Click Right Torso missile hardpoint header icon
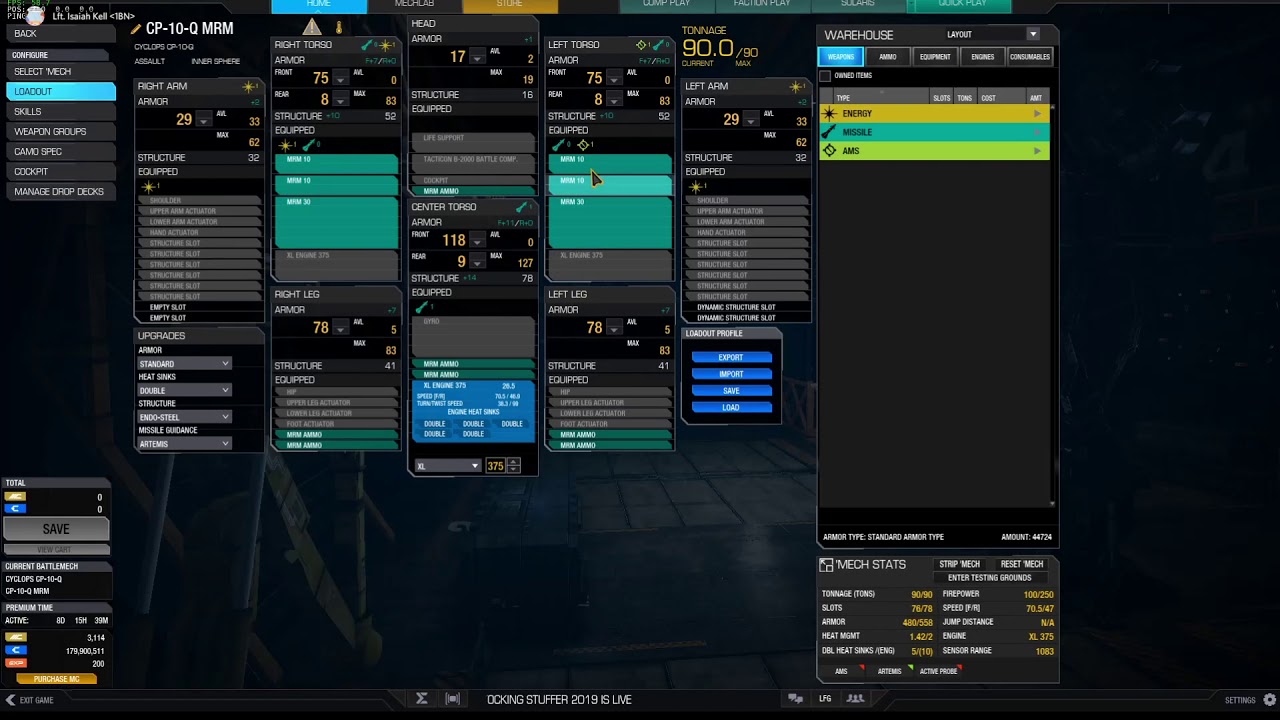The height and width of the screenshot is (720, 1280). [368, 45]
